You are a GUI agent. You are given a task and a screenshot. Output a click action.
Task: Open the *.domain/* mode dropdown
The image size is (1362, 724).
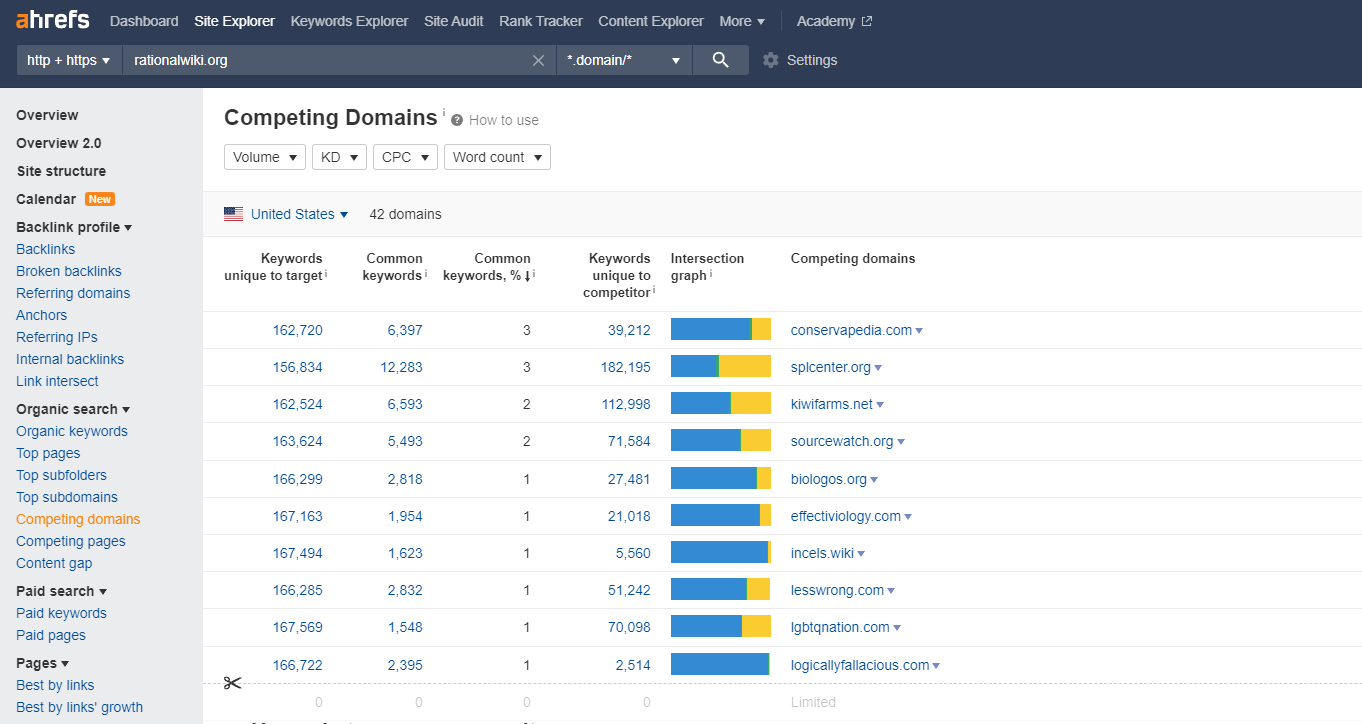pos(625,60)
